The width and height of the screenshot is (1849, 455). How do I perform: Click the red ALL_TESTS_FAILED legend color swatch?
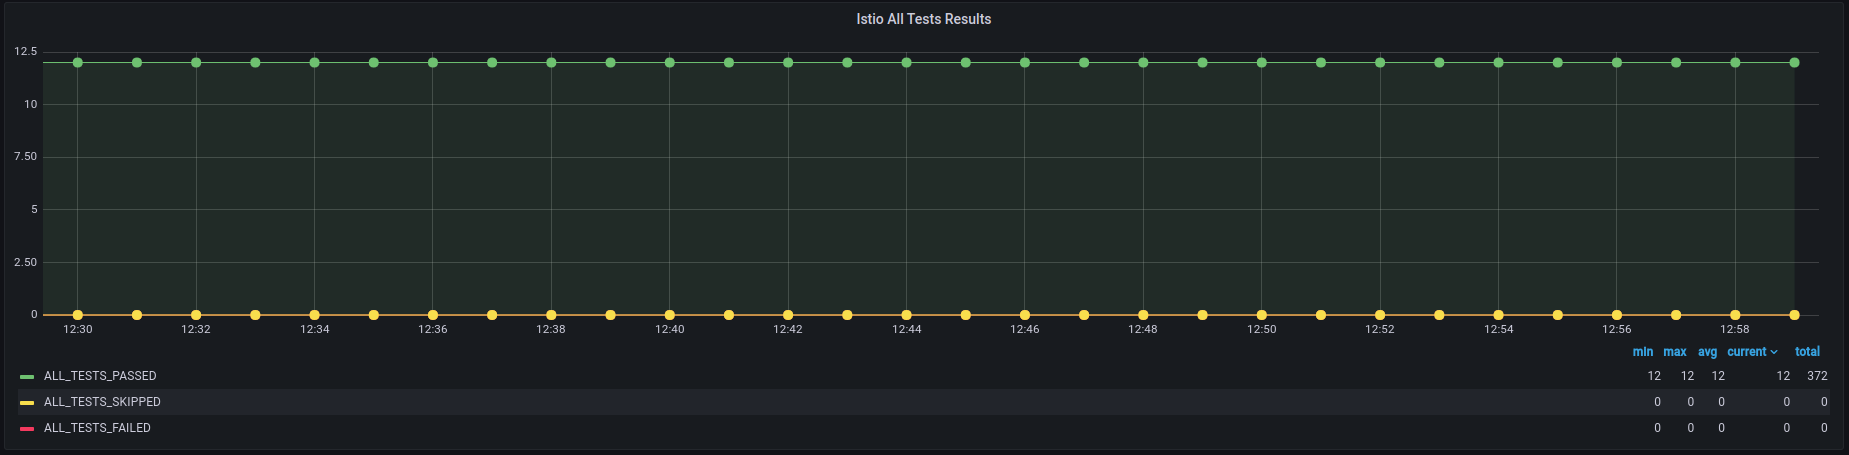[x=27, y=429]
